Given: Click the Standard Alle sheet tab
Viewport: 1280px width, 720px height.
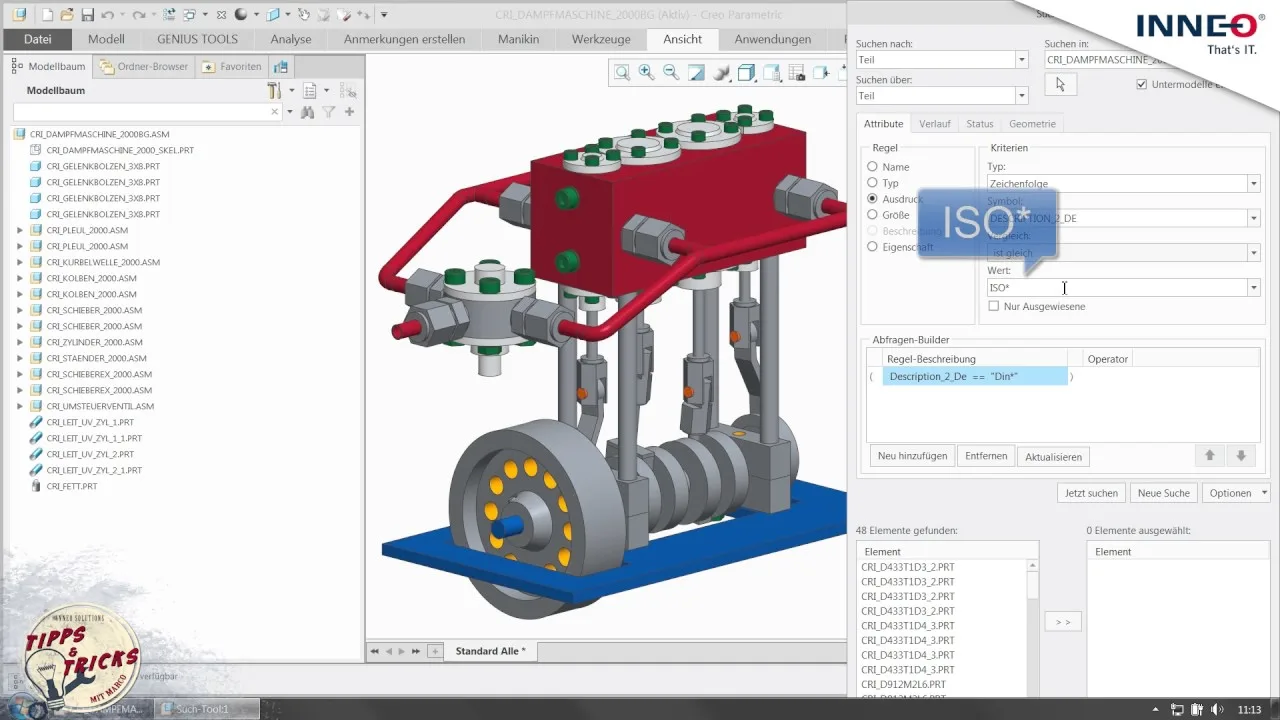Looking at the screenshot, I should [x=490, y=651].
